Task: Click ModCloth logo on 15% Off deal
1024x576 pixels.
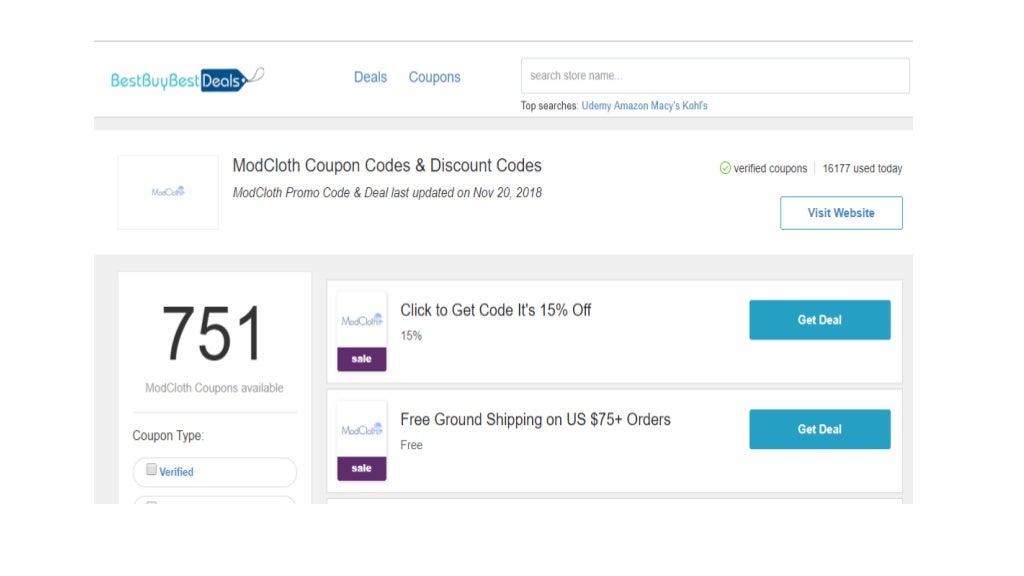Action: (x=362, y=320)
